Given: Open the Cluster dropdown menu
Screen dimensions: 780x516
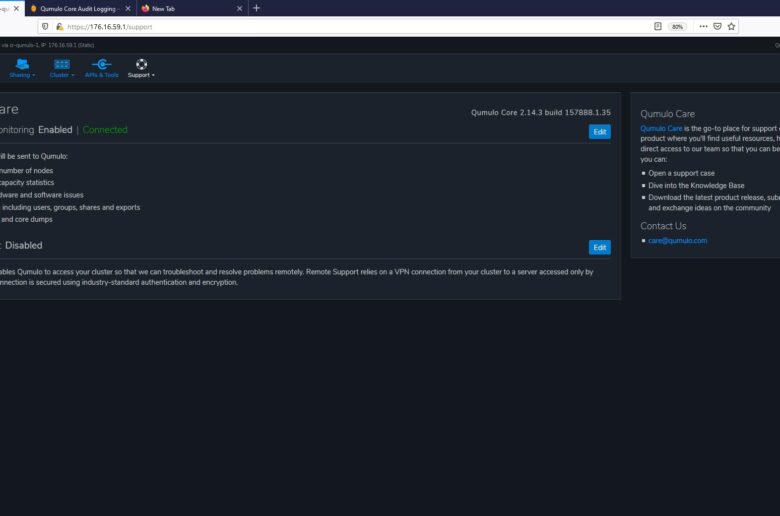Looking at the screenshot, I should (62, 68).
